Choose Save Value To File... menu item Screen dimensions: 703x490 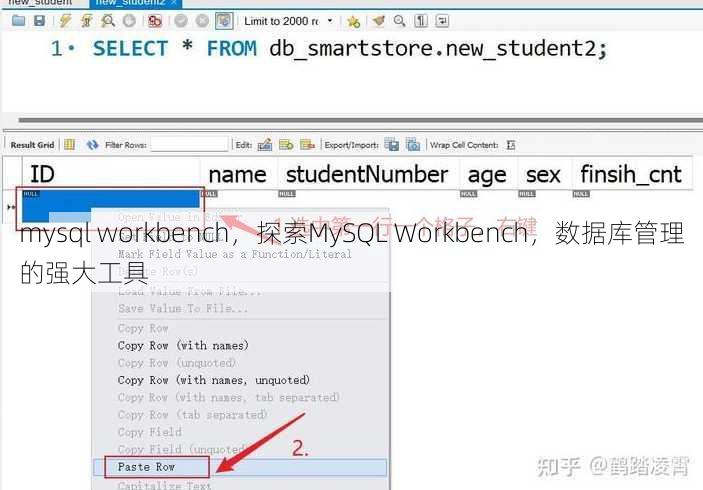(182, 308)
